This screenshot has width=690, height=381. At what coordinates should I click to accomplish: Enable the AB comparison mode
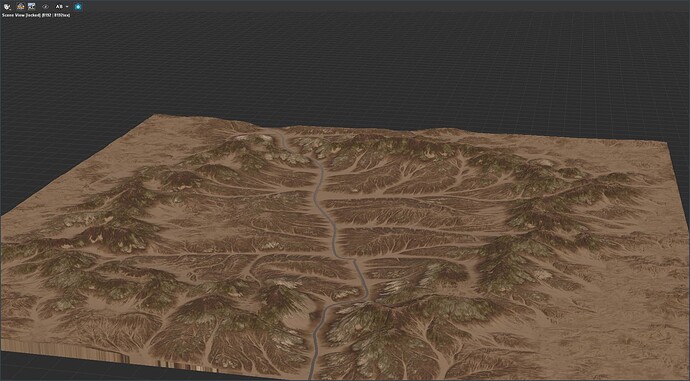point(59,7)
